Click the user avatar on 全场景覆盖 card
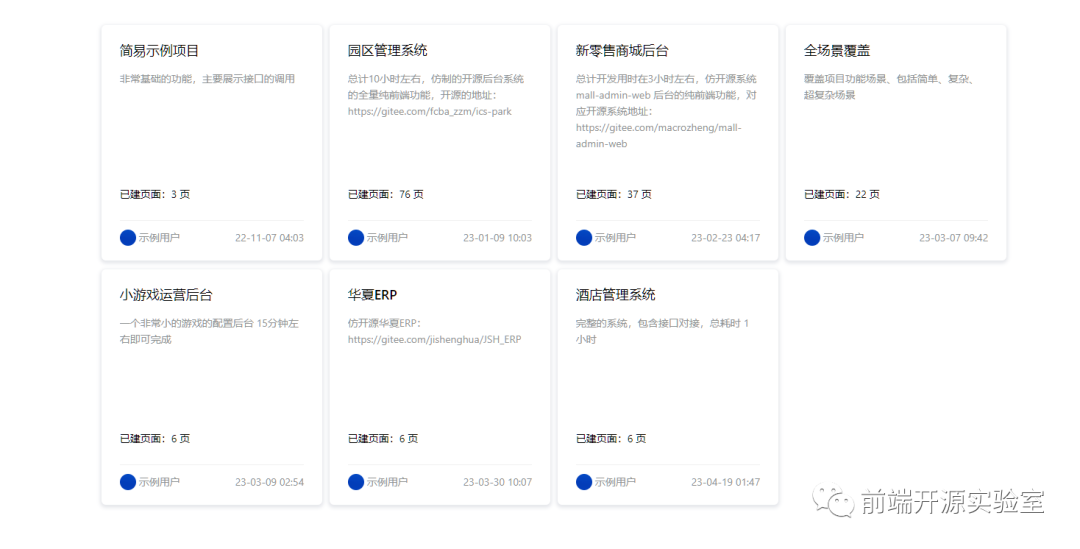 coord(811,238)
